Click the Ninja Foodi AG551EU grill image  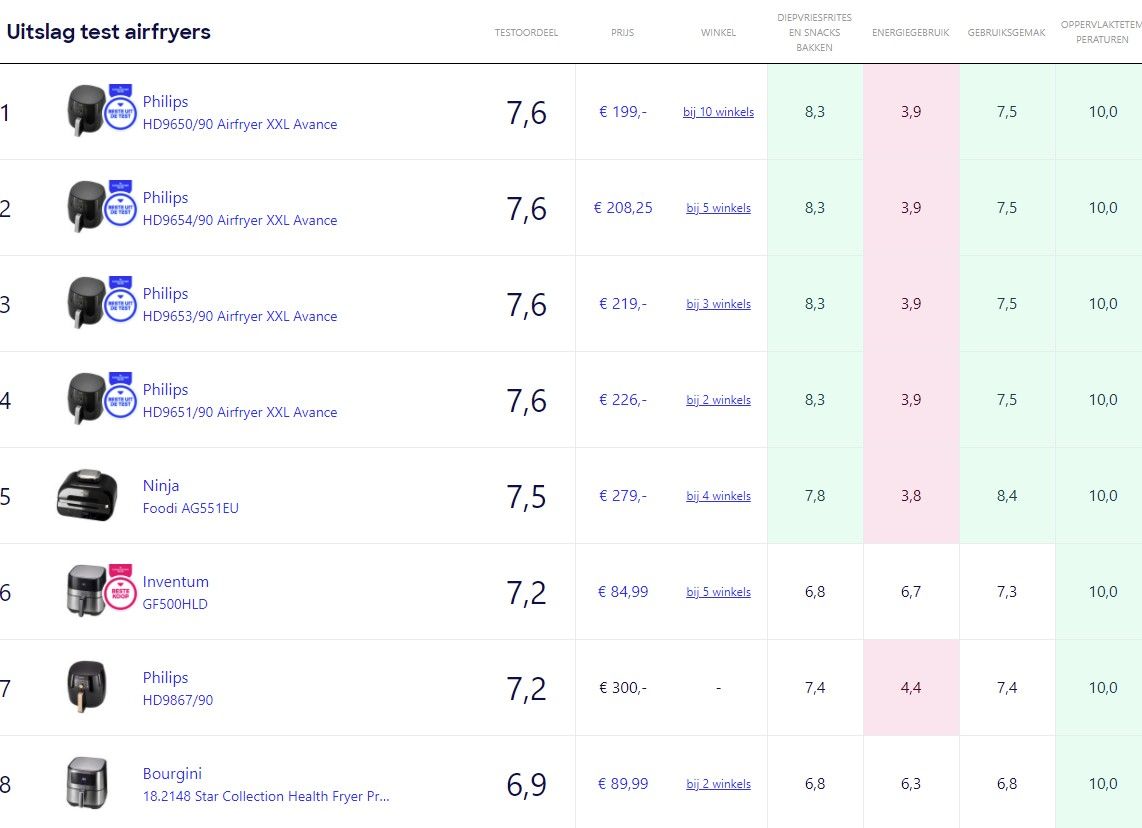tap(86, 495)
